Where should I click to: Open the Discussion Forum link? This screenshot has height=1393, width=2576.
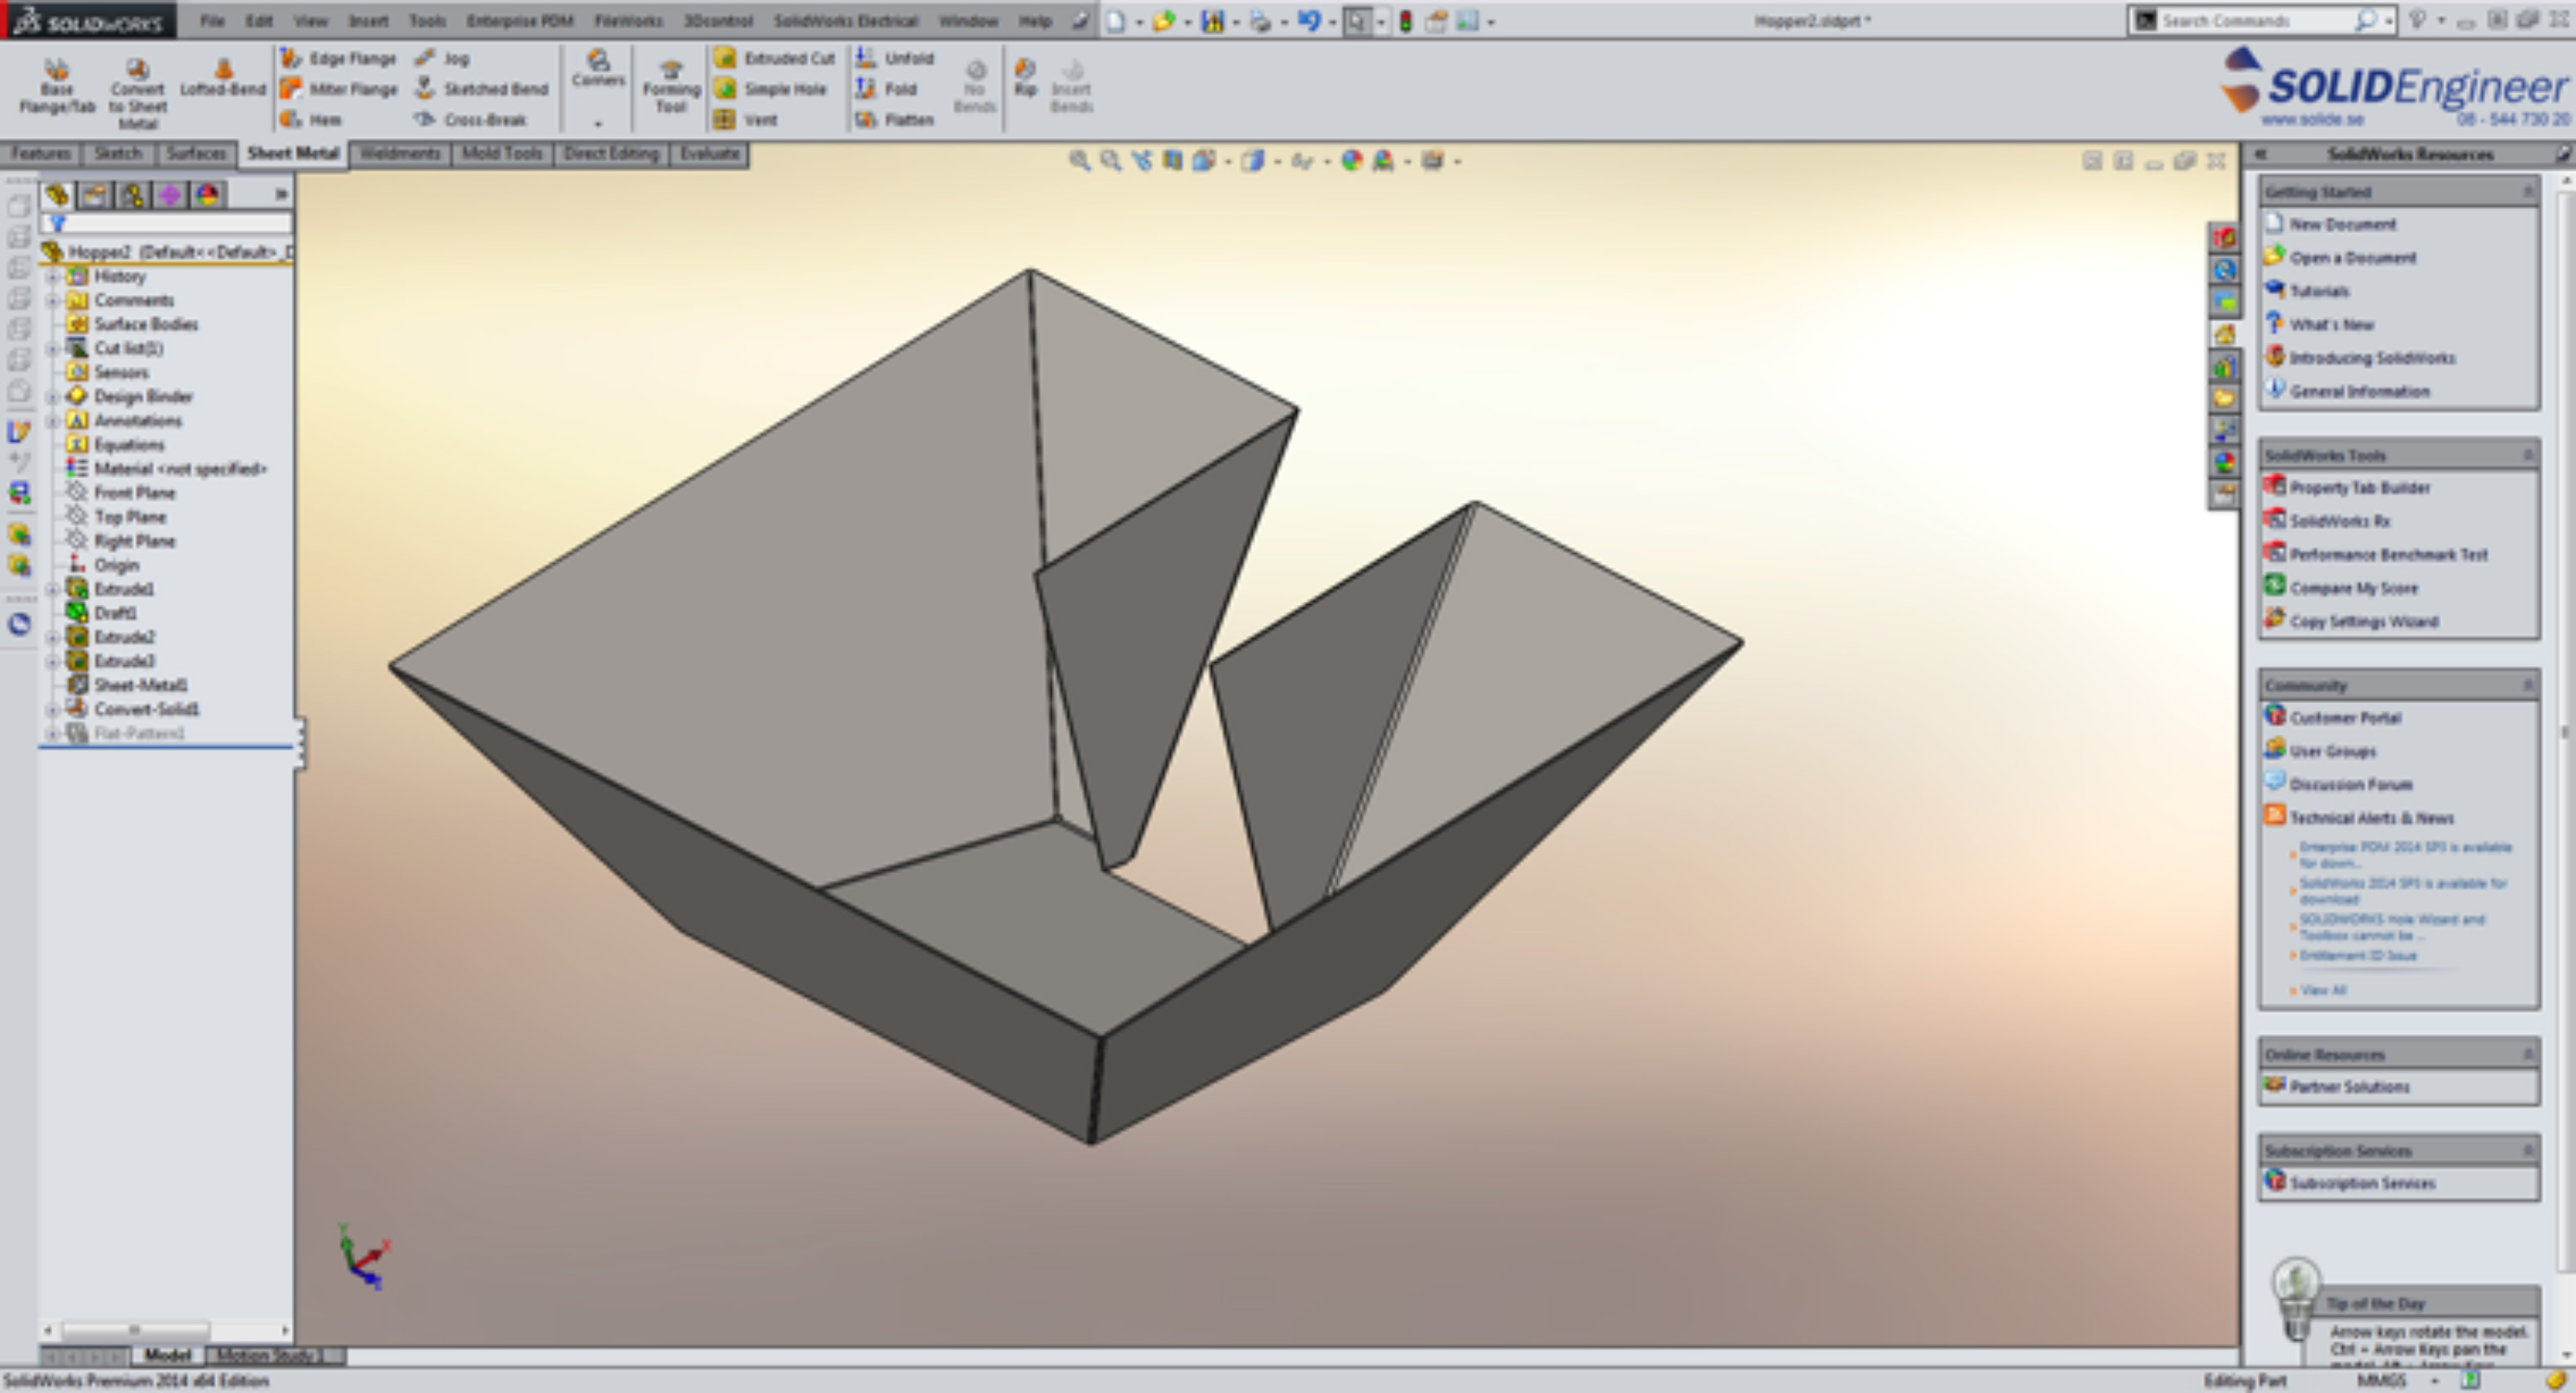[2350, 785]
